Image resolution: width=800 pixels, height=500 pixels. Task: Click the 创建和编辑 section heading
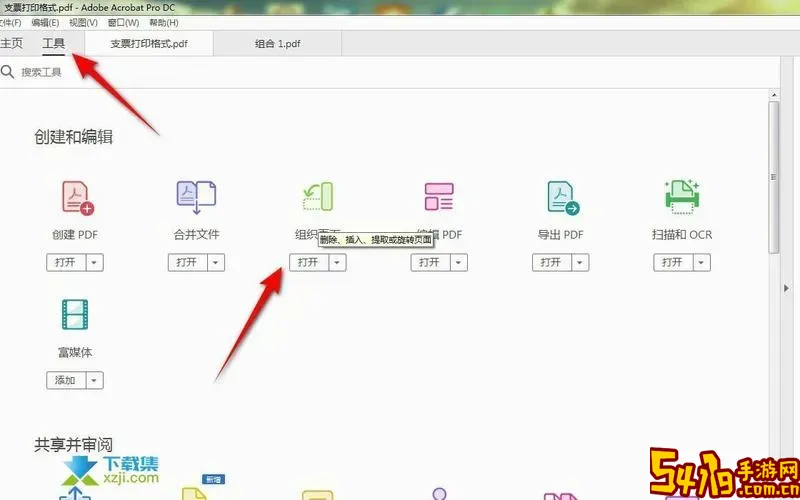[73, 137]
